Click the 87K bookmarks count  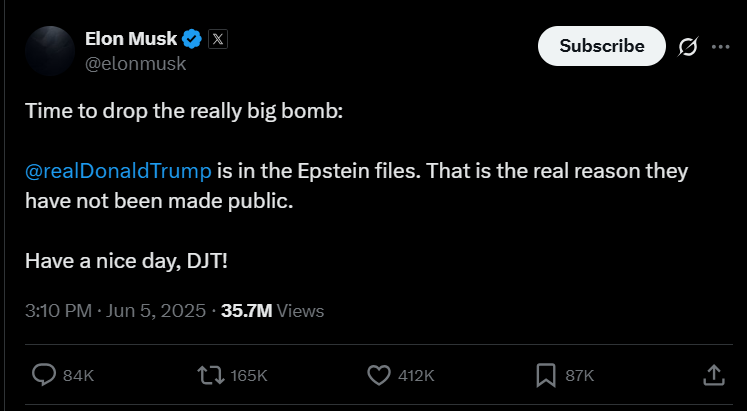(580, 376)
